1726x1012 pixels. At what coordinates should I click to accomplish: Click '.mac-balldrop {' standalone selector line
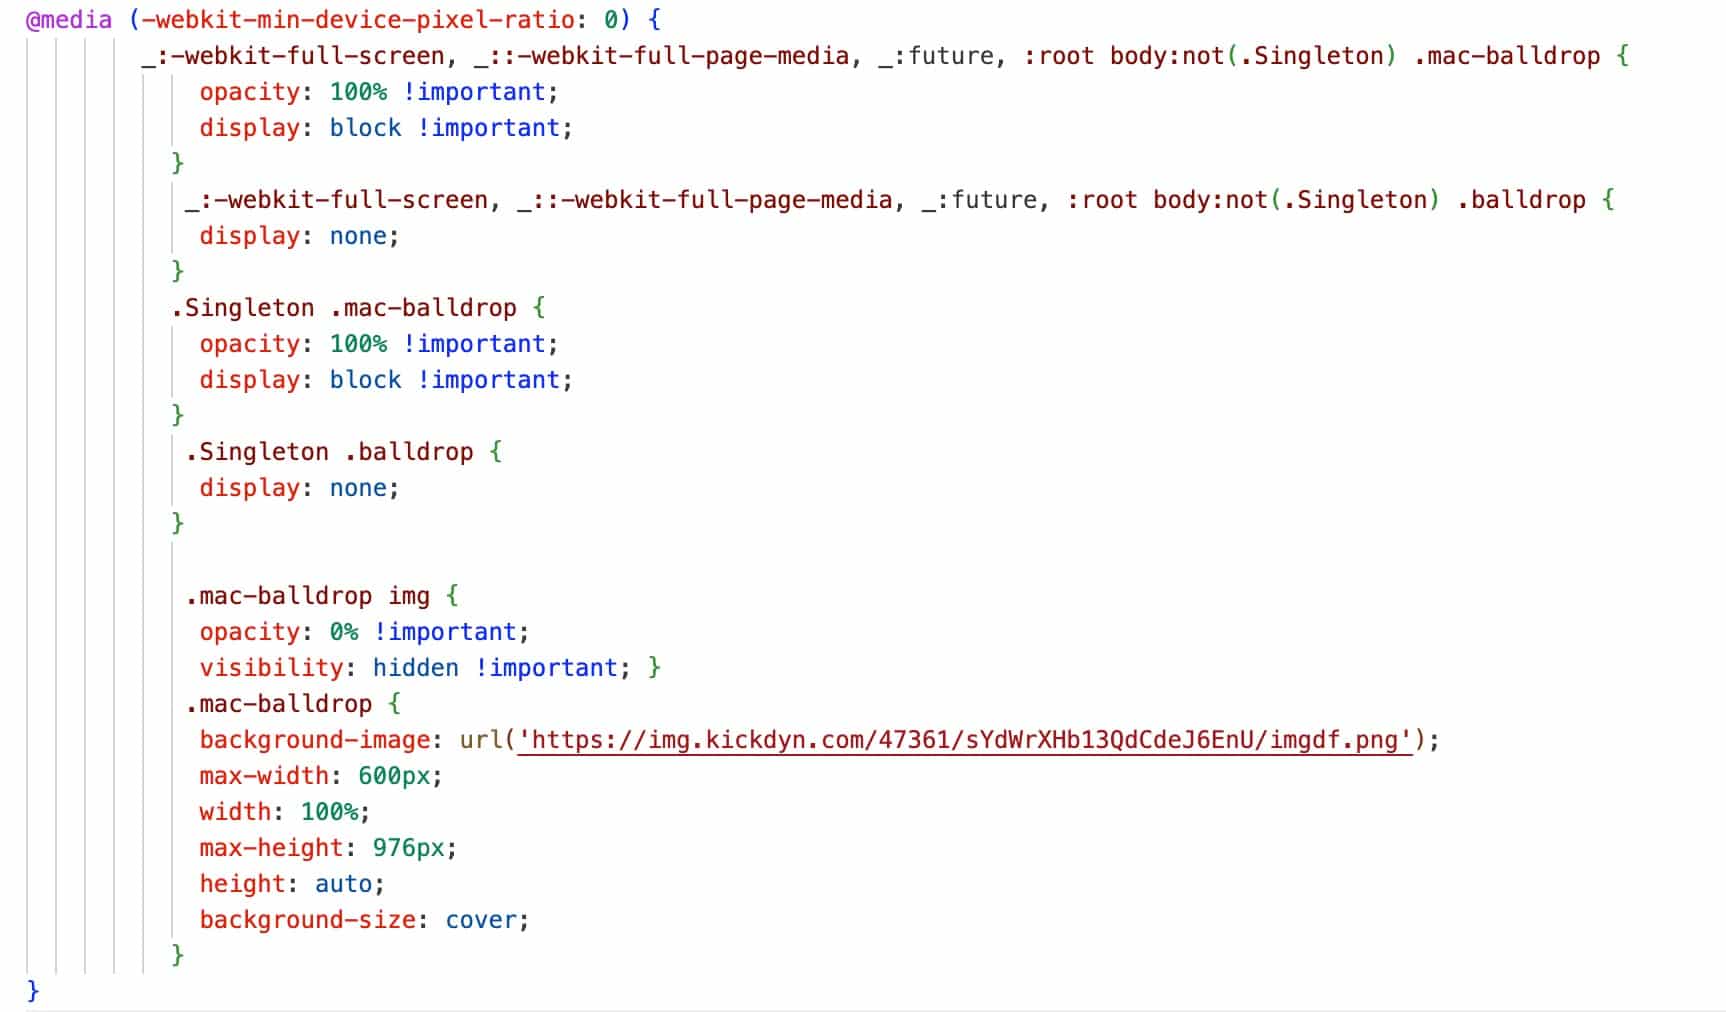click(293, 704)
